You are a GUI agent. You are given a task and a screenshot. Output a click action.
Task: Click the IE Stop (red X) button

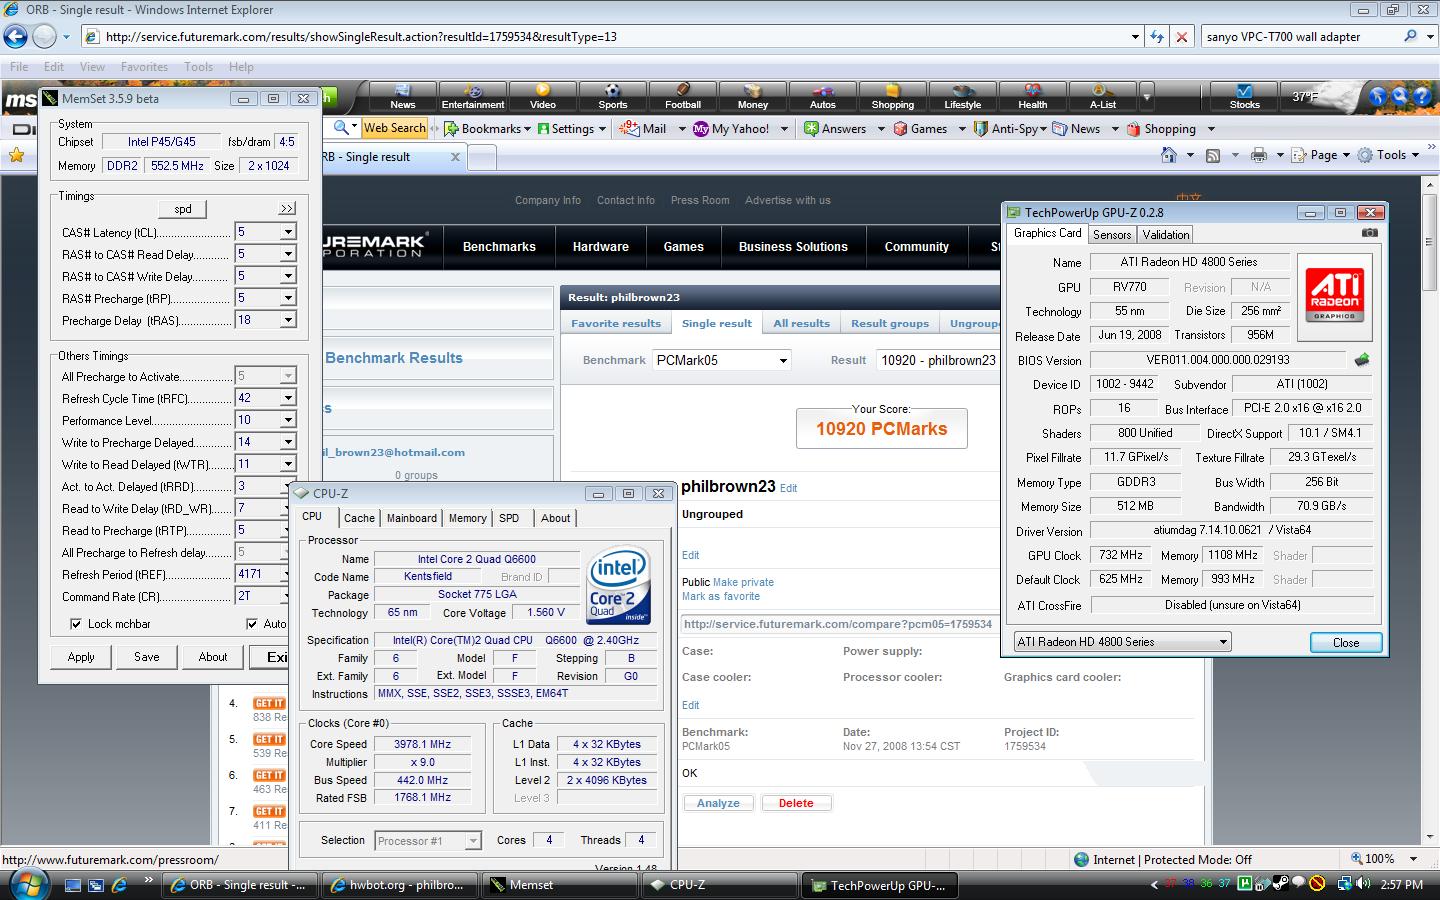(x=1181, y=37)
